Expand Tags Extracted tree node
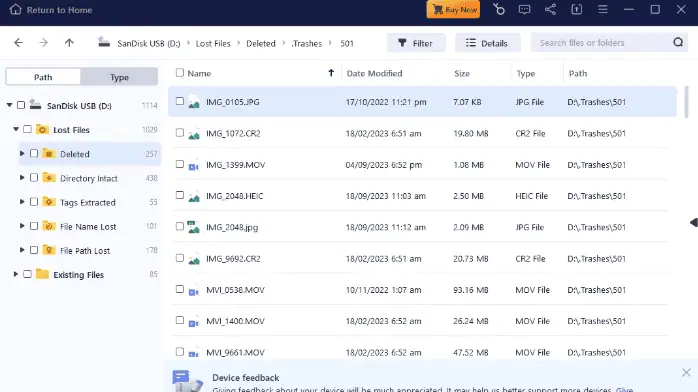 coord(22,202)
